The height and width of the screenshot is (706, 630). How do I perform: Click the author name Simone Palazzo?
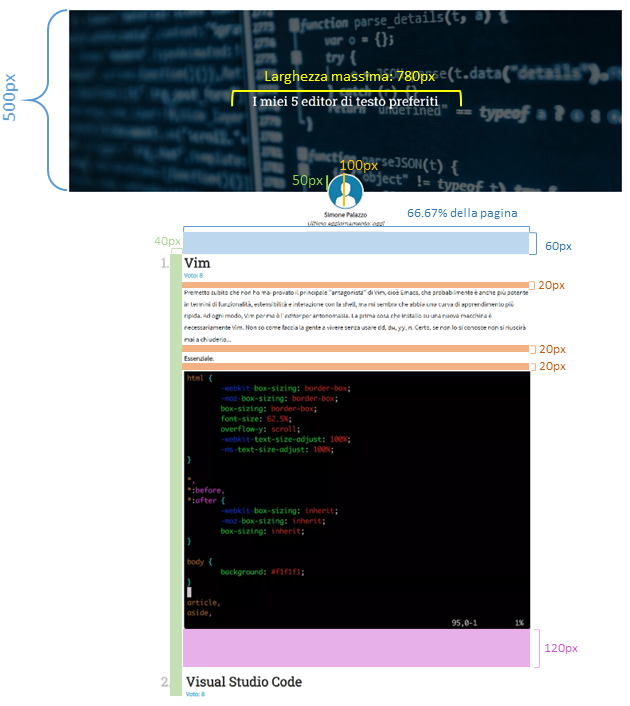pyautogui.click(x=345, y=215)
